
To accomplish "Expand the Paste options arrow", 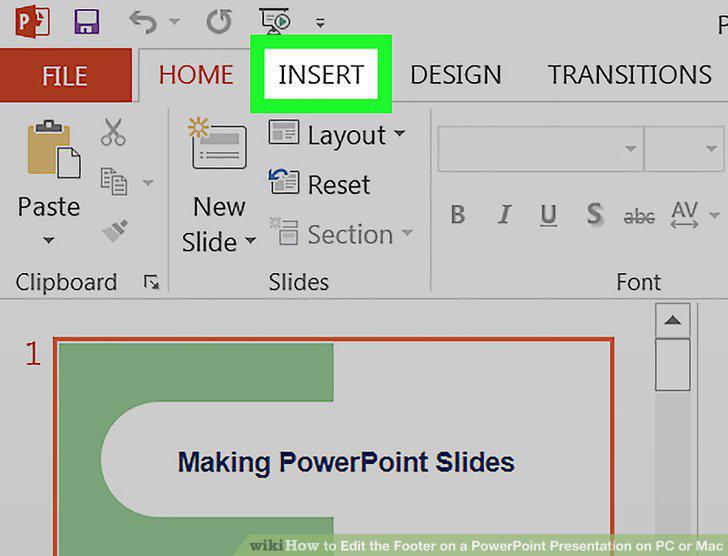I will pyautogui.click(x=49, y=240).
